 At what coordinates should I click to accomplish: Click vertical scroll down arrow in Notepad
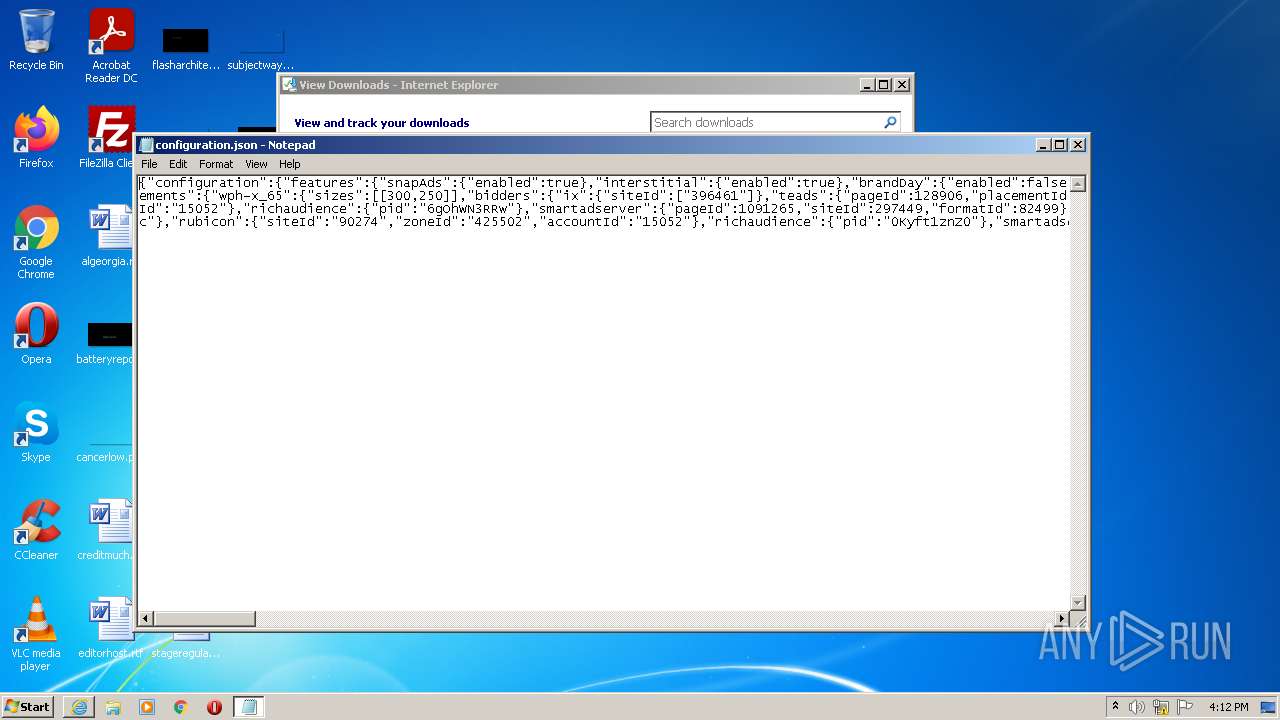(x=1078, y=602)
